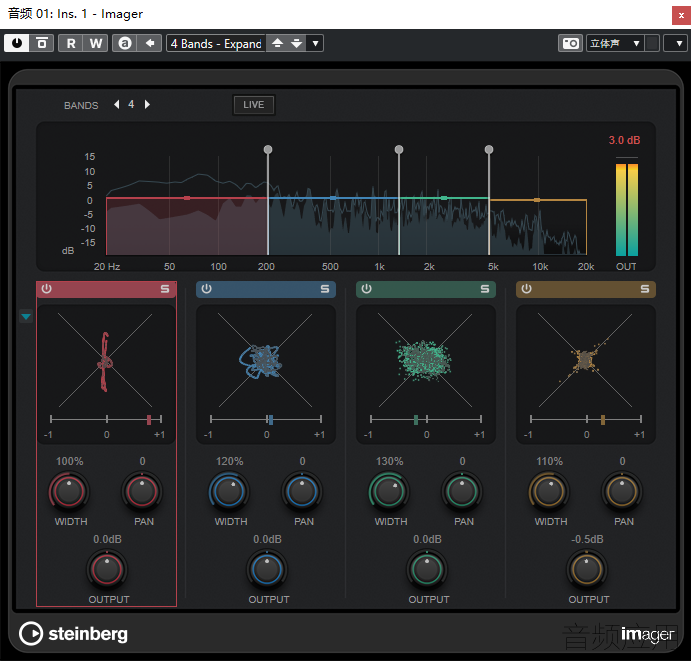Screen dimensions: 691x661
Task: Click red band PAN knob
Action: click(142, 491)
